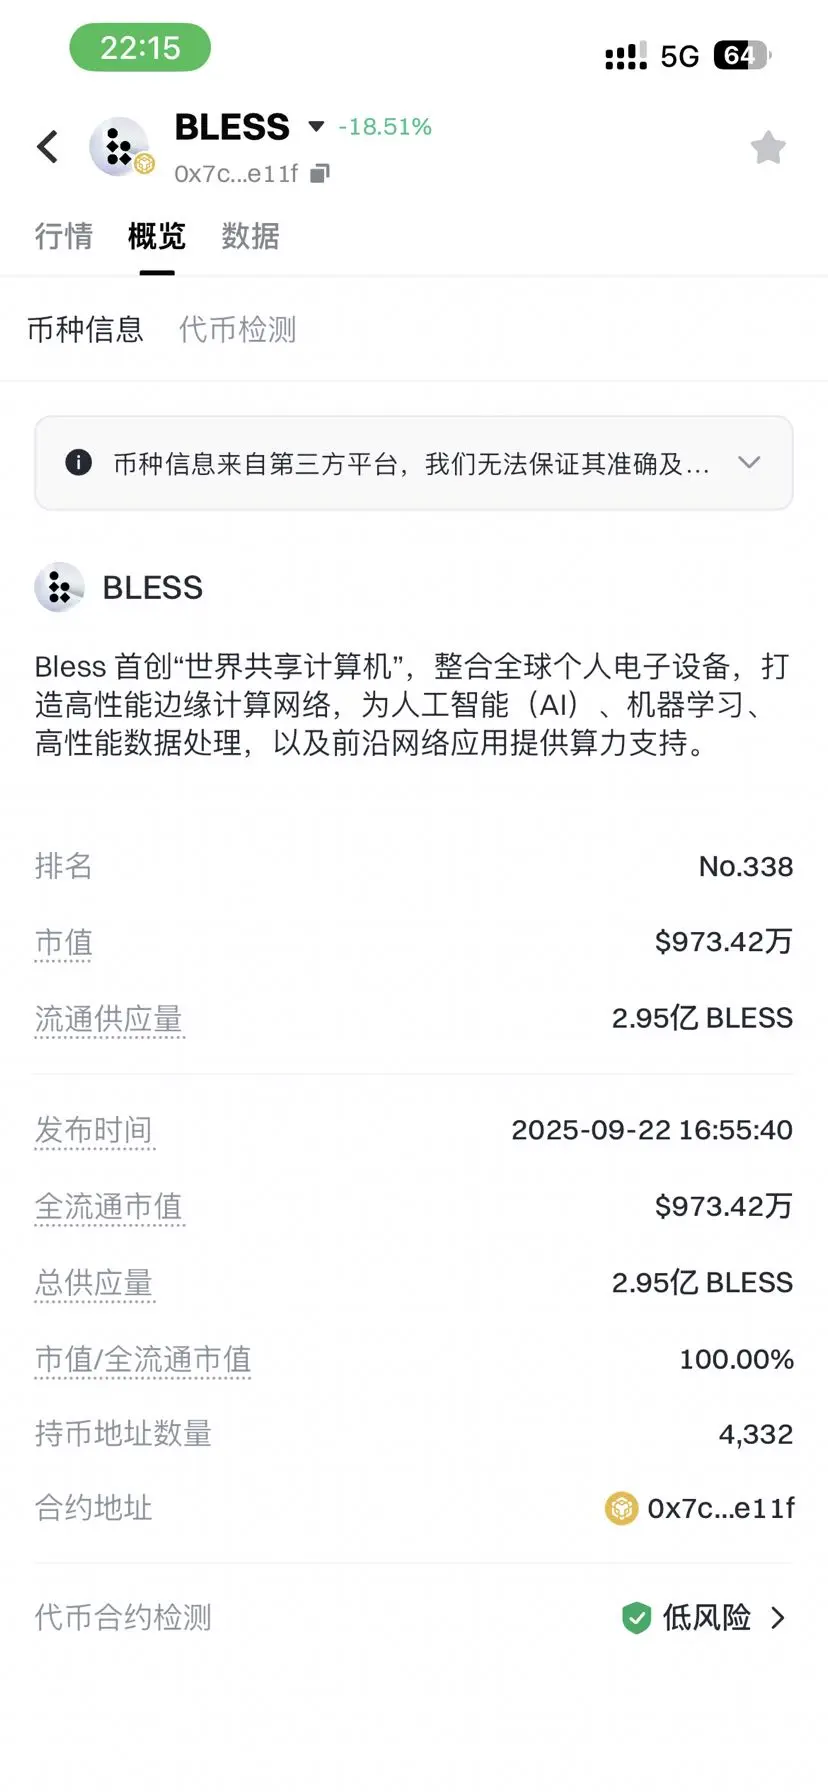
Task: Switch to the 数据 tab
Action: click(250, 236)
